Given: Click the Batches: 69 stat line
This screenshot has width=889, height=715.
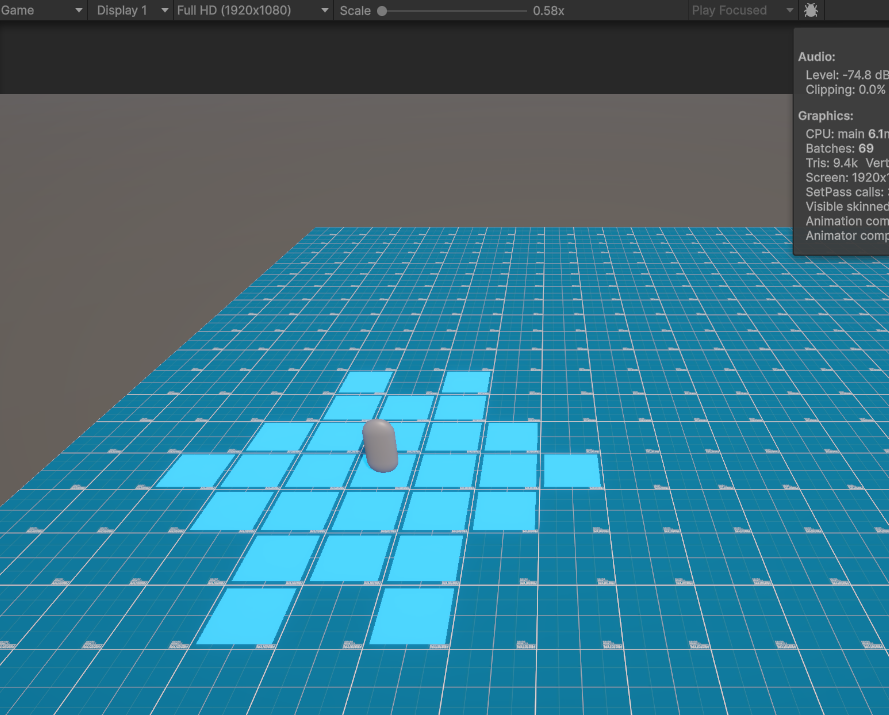Looking at the screenshot, I should click(839, 149).
